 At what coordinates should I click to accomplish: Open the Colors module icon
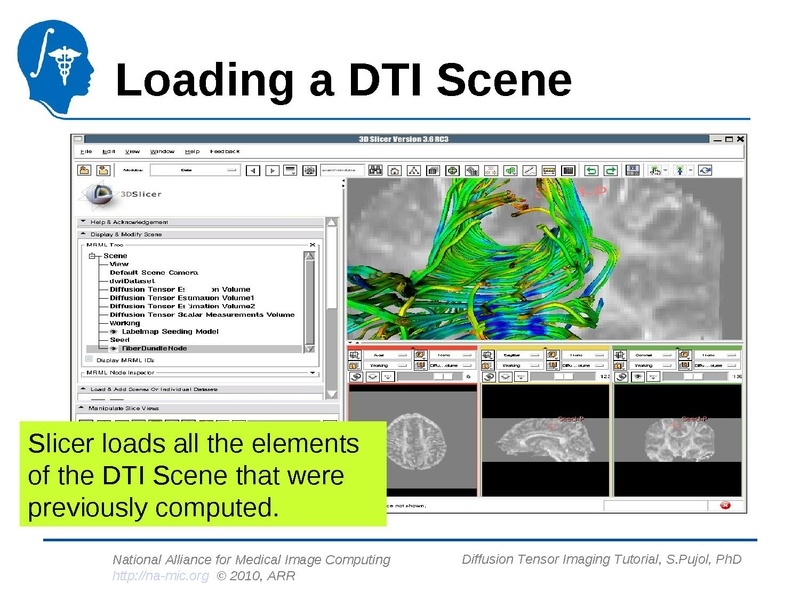point(568,170)
